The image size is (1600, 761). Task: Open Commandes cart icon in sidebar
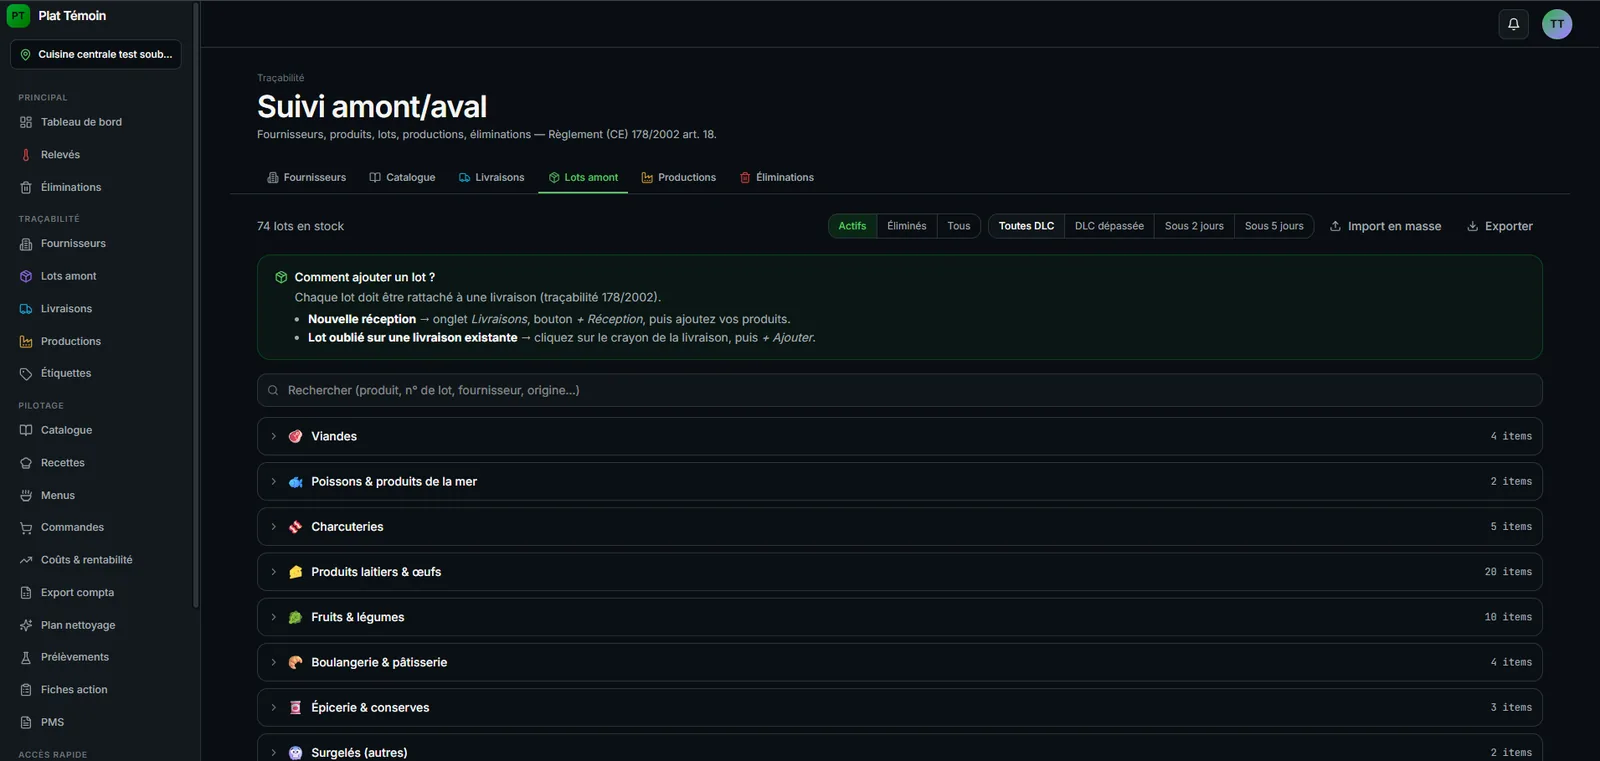click(26, 528)
